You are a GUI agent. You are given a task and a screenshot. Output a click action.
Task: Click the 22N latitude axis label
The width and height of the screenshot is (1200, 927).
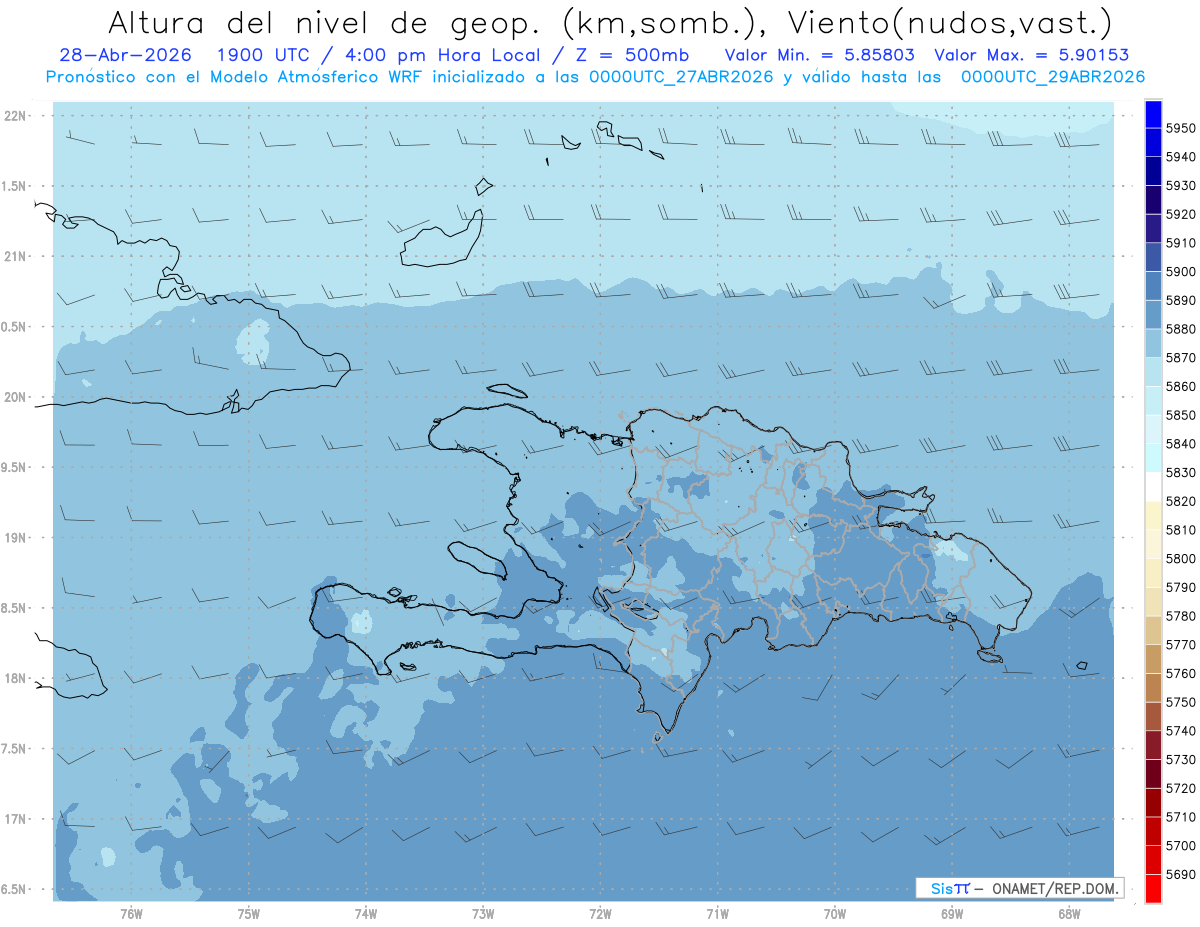[x=15, y=116]
